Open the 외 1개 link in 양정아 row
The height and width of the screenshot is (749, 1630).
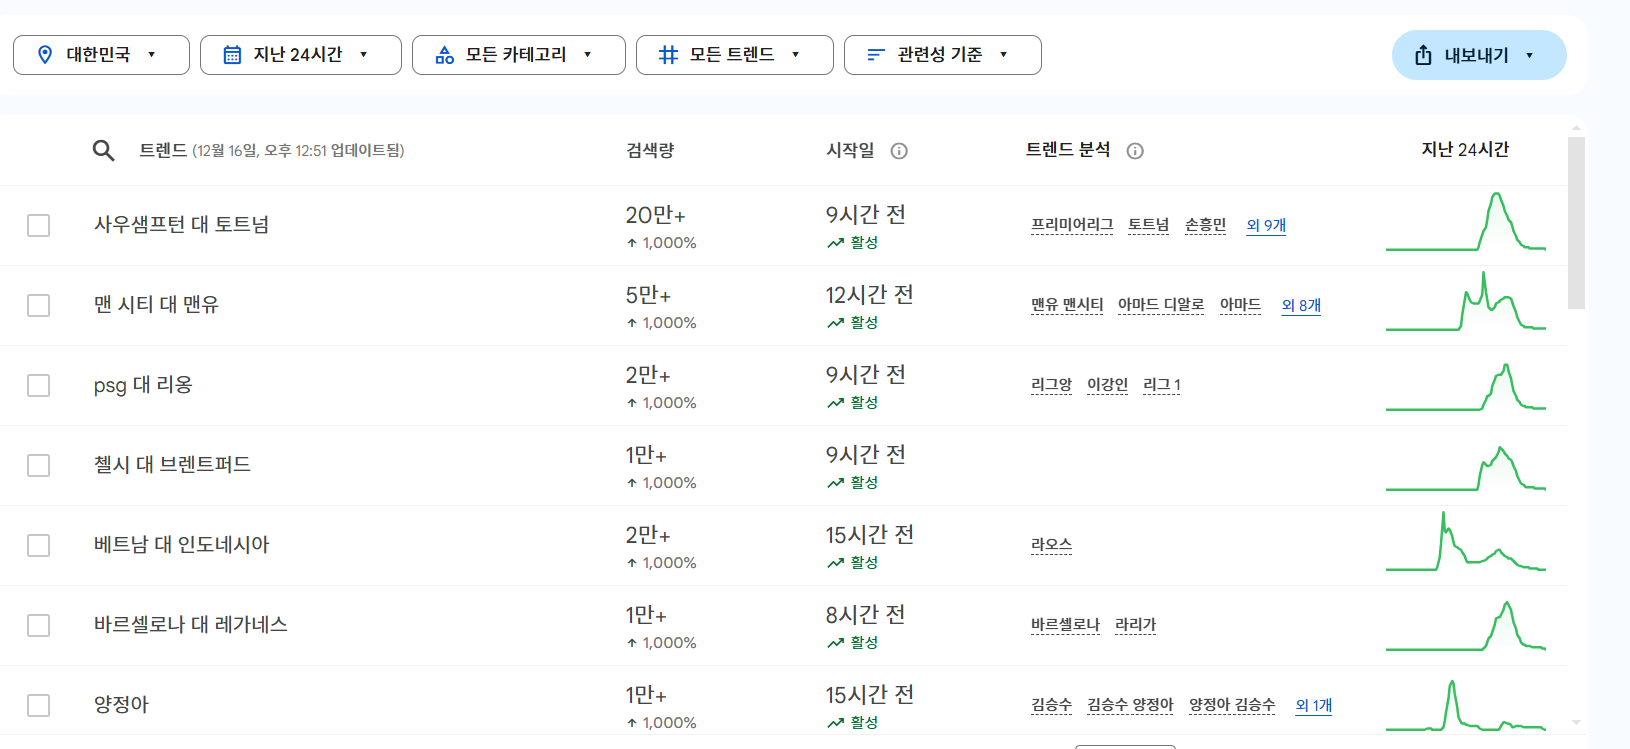coord(1313,706)
